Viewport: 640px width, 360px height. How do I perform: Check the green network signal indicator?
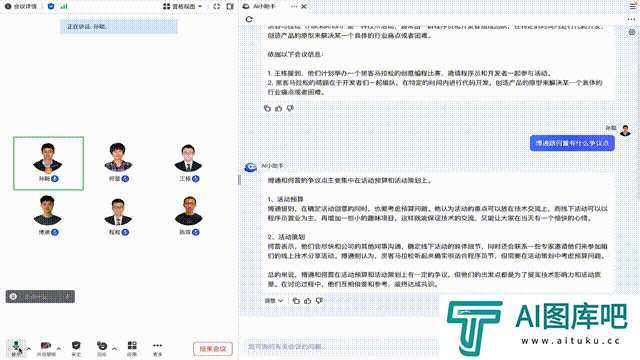click(64, 7)
